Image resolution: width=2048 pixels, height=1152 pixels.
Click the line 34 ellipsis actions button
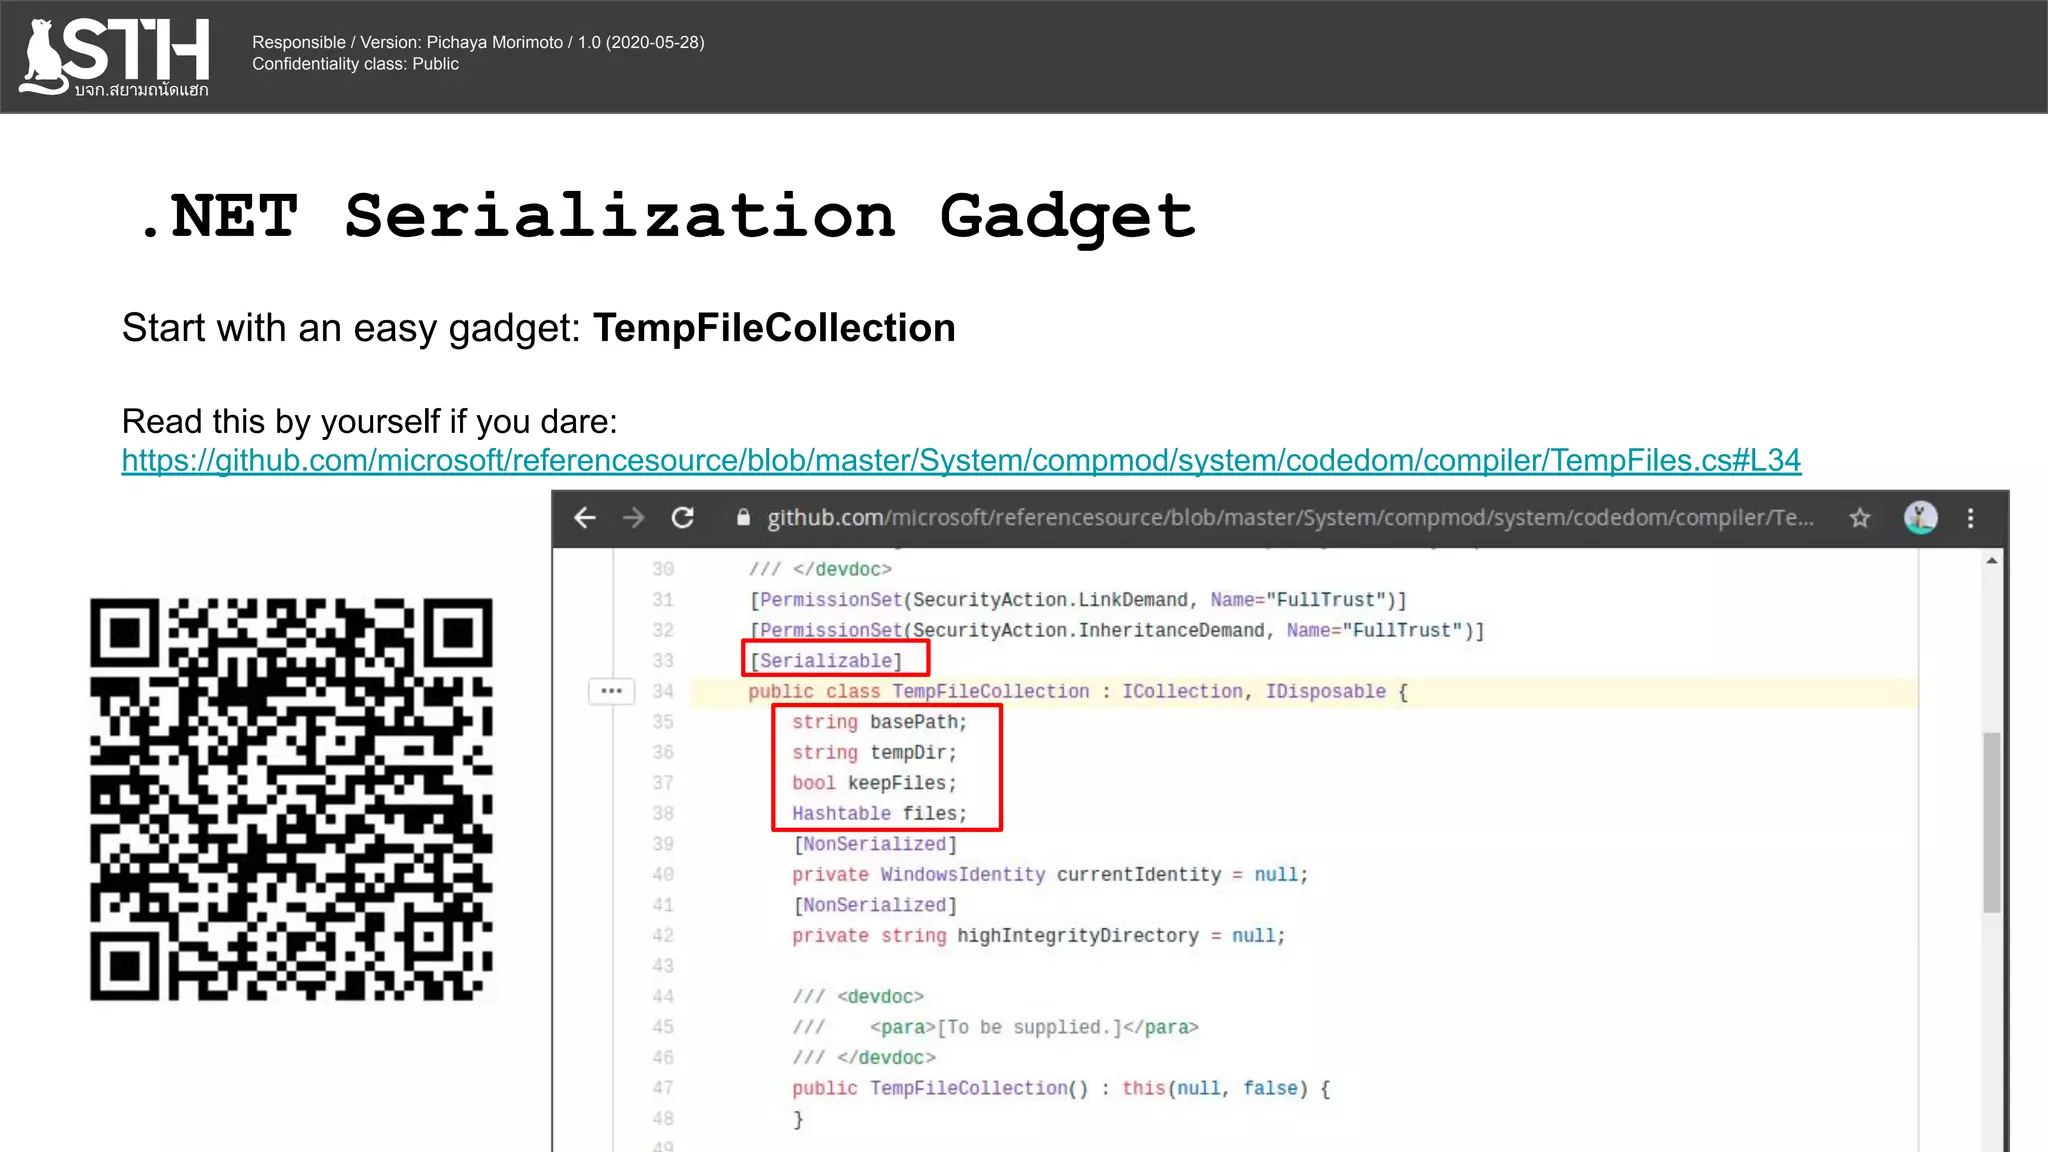[x=611, y=691]
